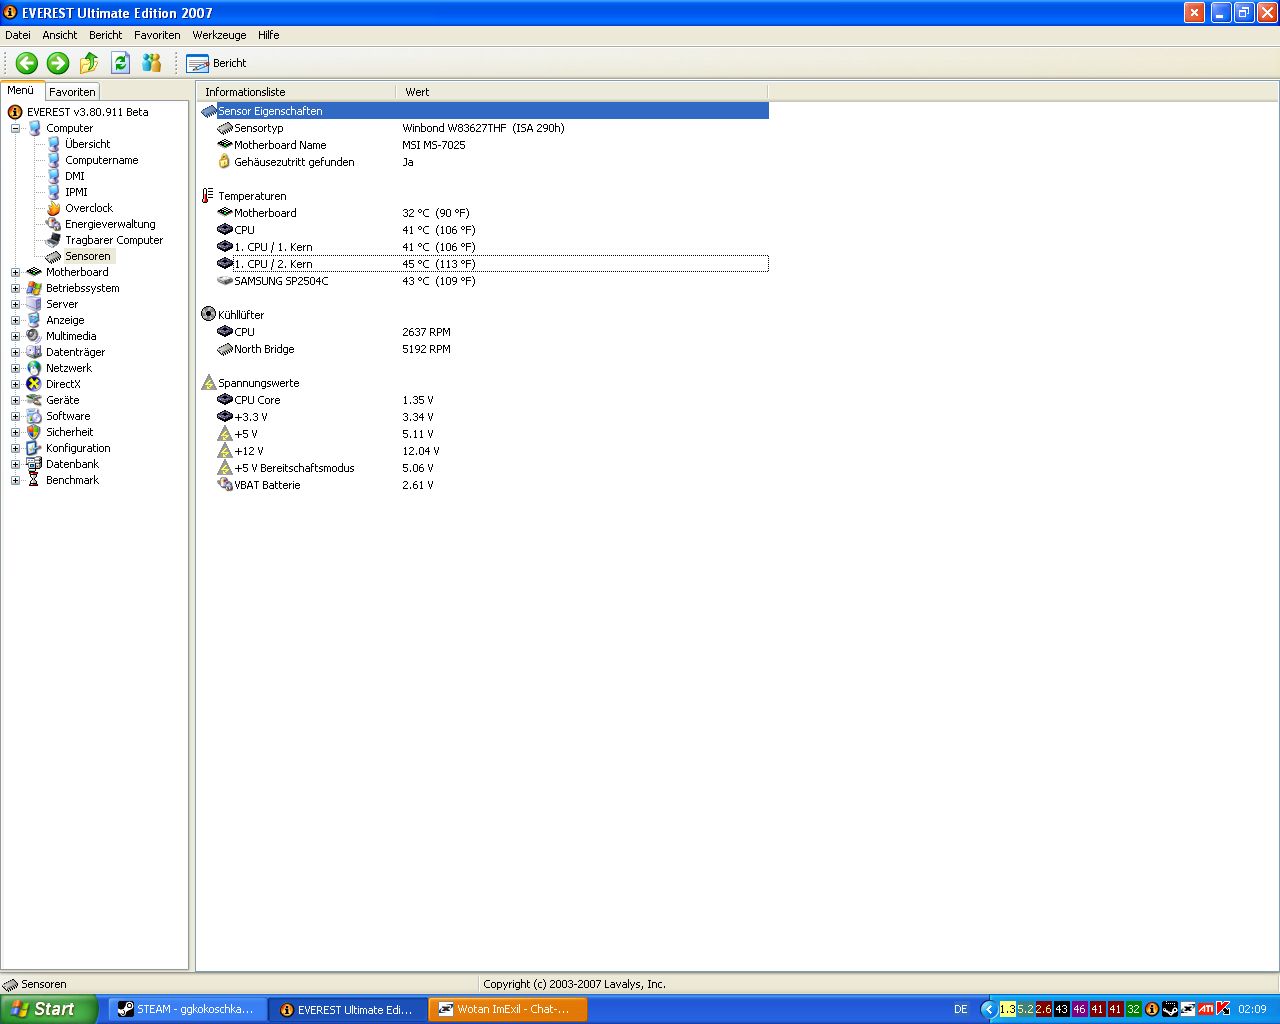Select Computername in the tree
1280x1024 pixels.
(102, 160)
